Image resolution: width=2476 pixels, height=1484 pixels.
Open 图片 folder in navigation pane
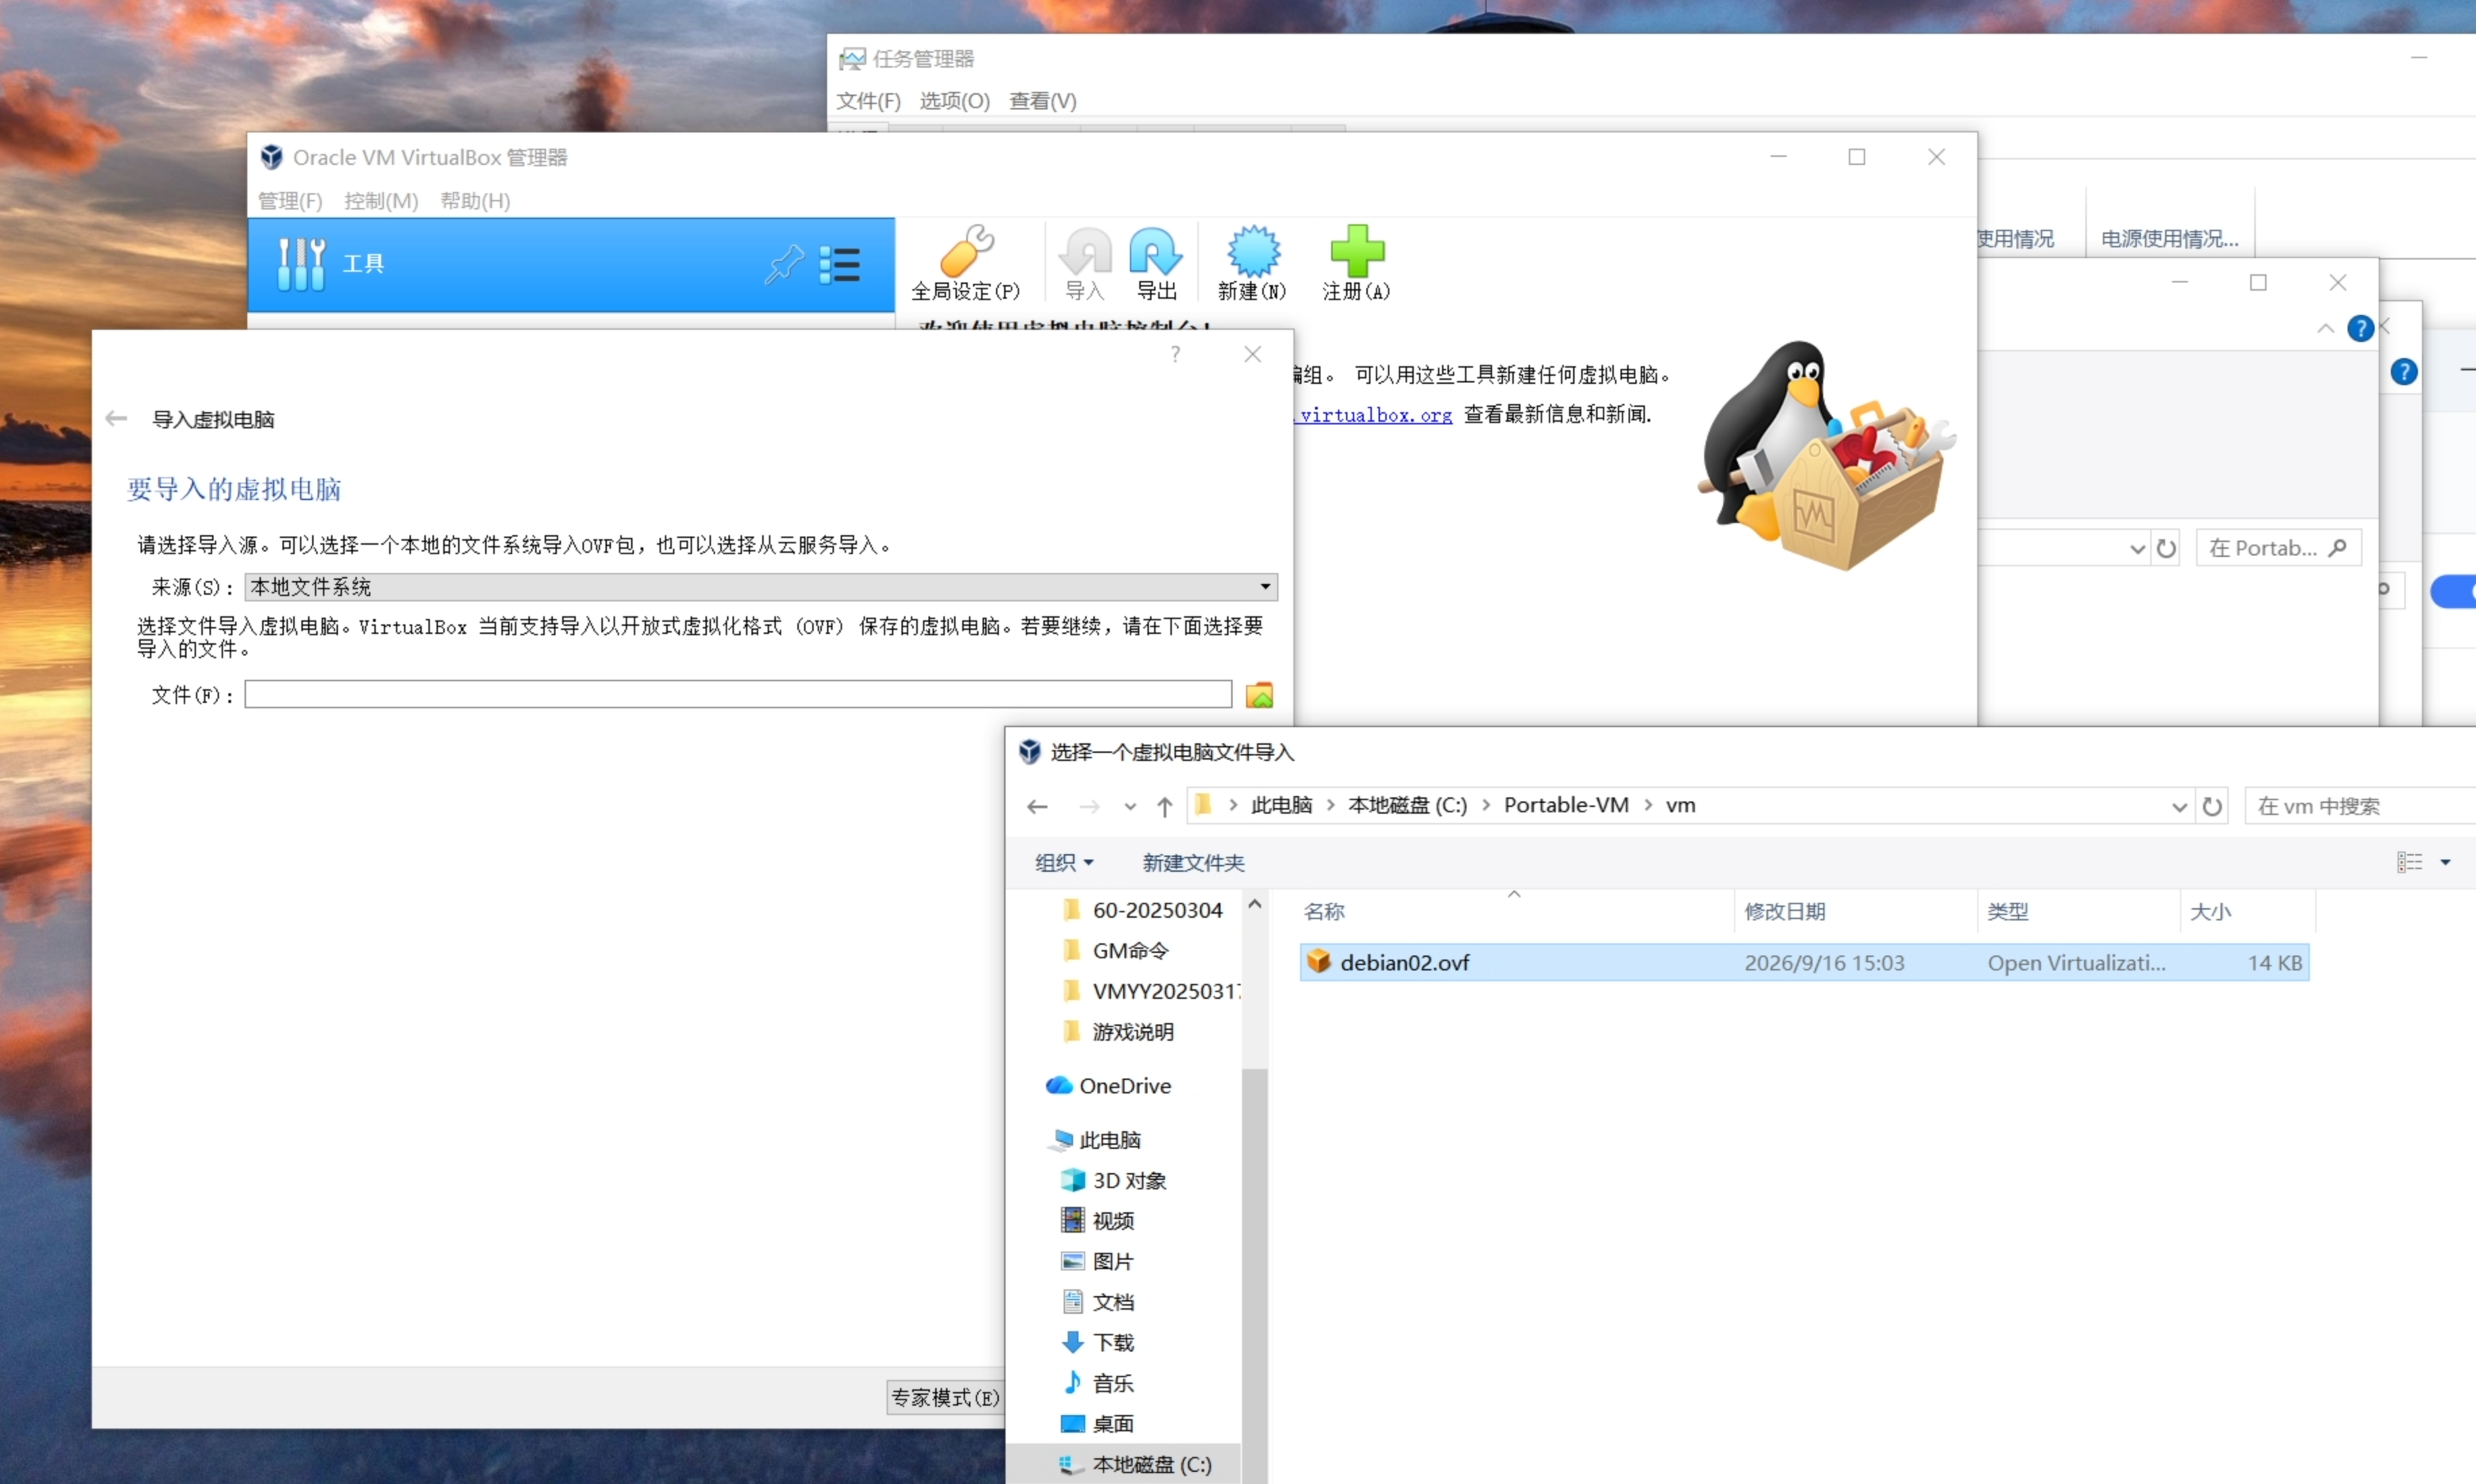pyautogui.click(x=1097, y=1262)
